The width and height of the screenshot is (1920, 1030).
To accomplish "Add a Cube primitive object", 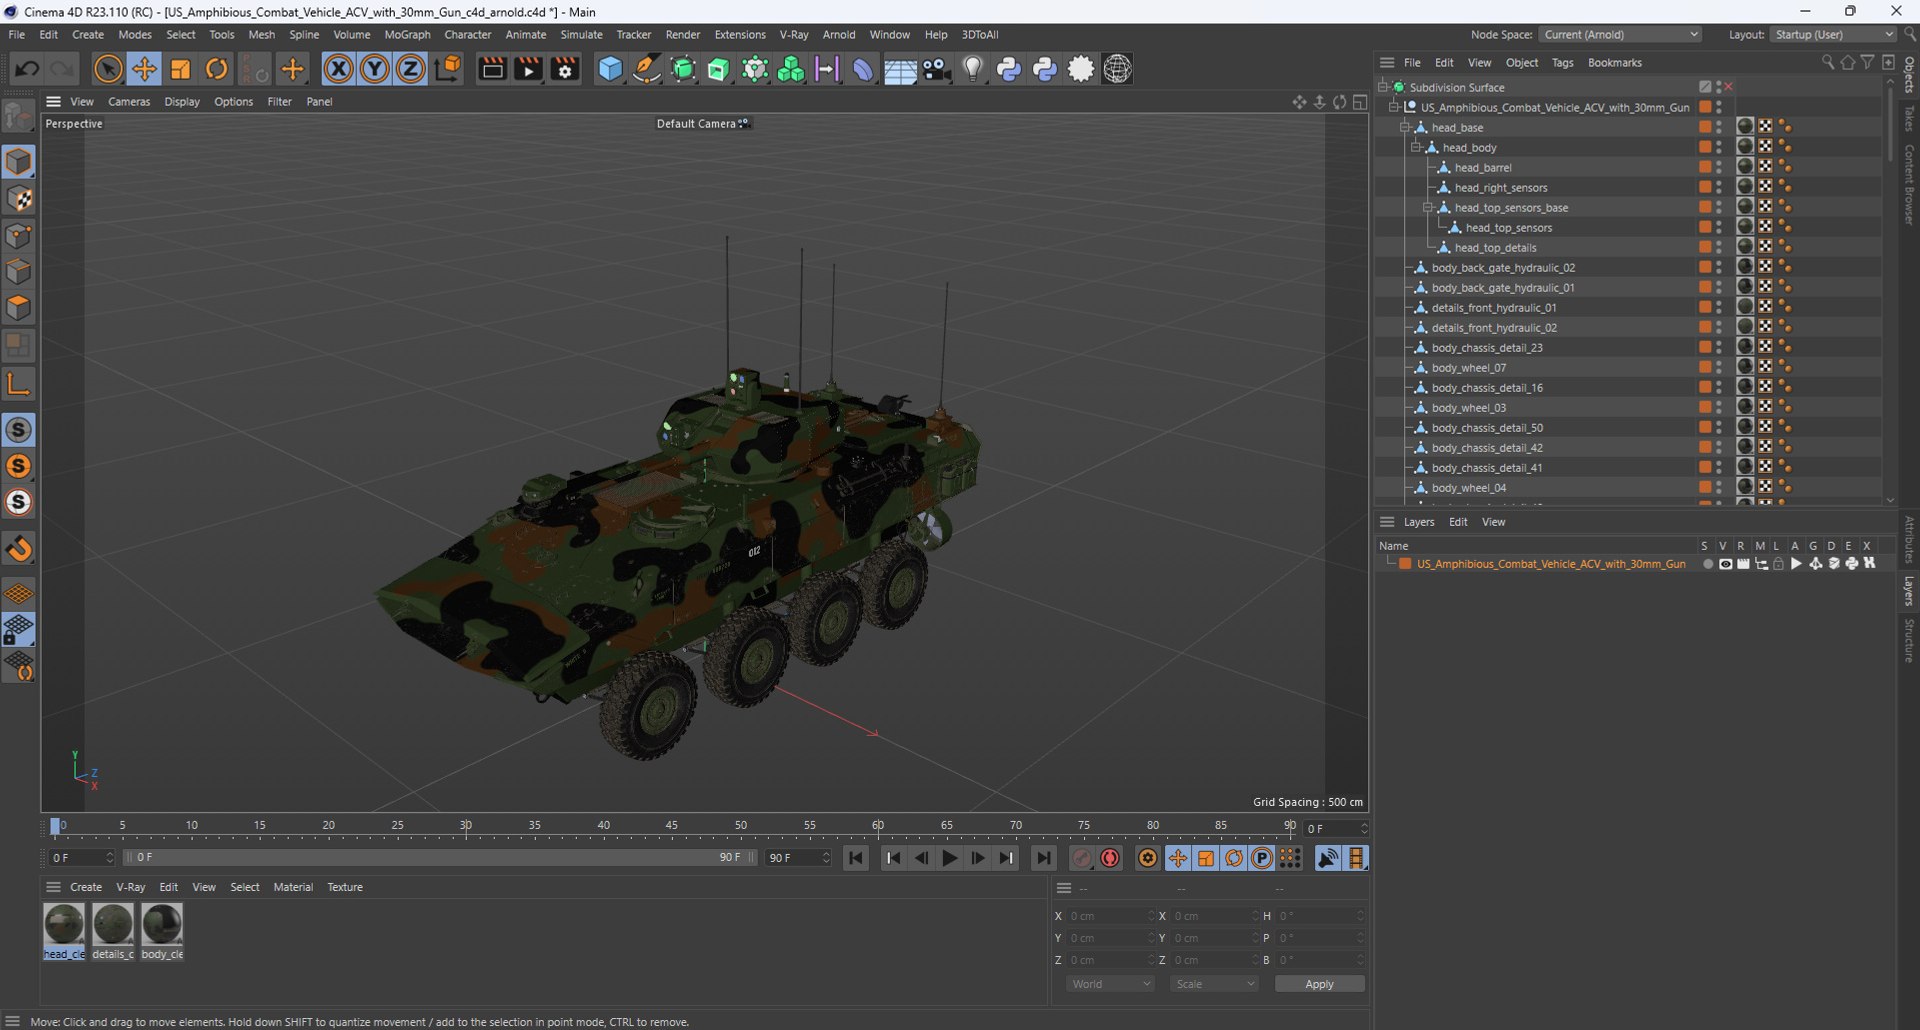I will coord(610,69).
